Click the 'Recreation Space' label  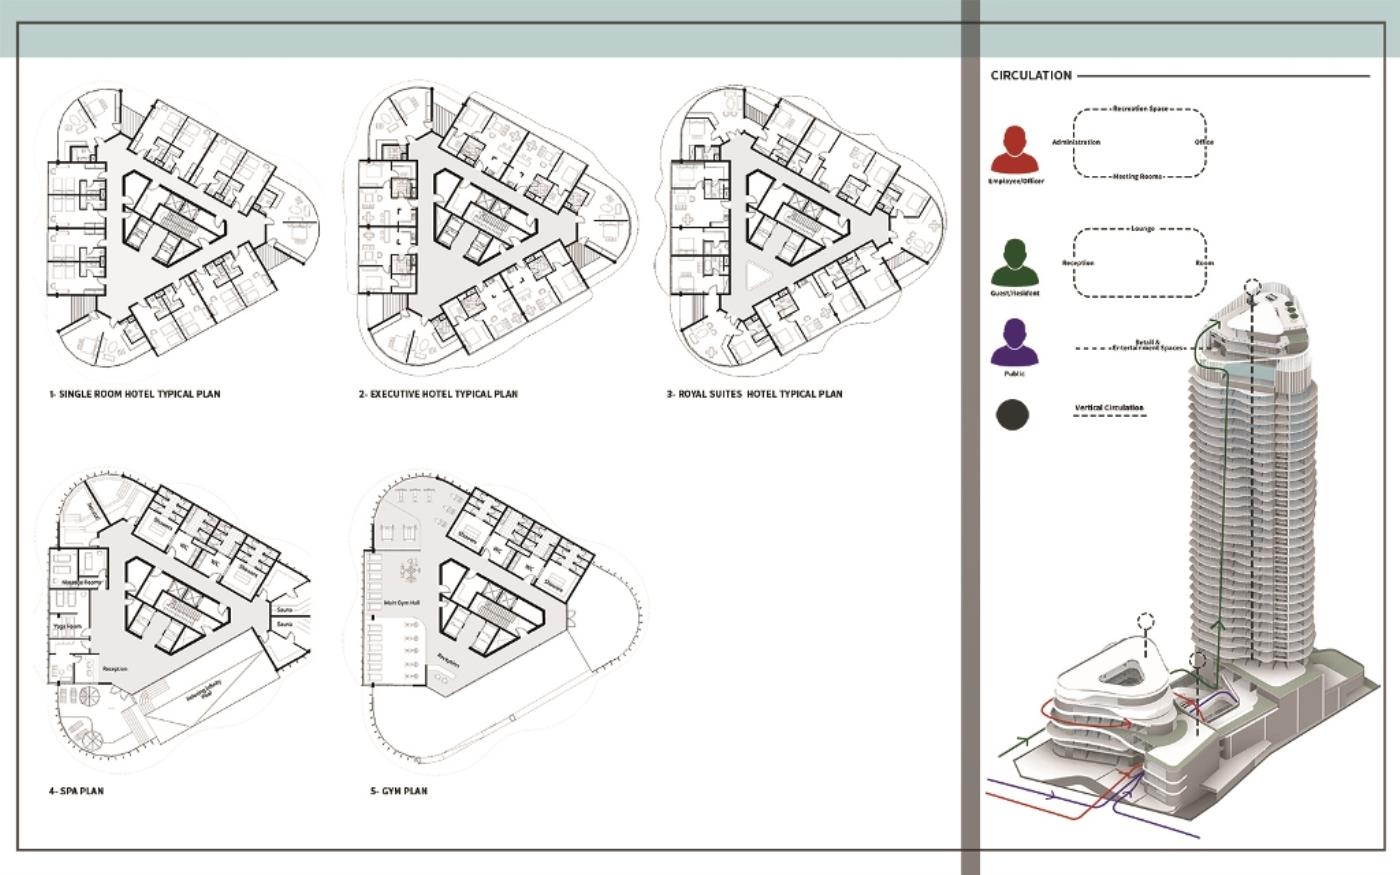tap(1140, 108)
